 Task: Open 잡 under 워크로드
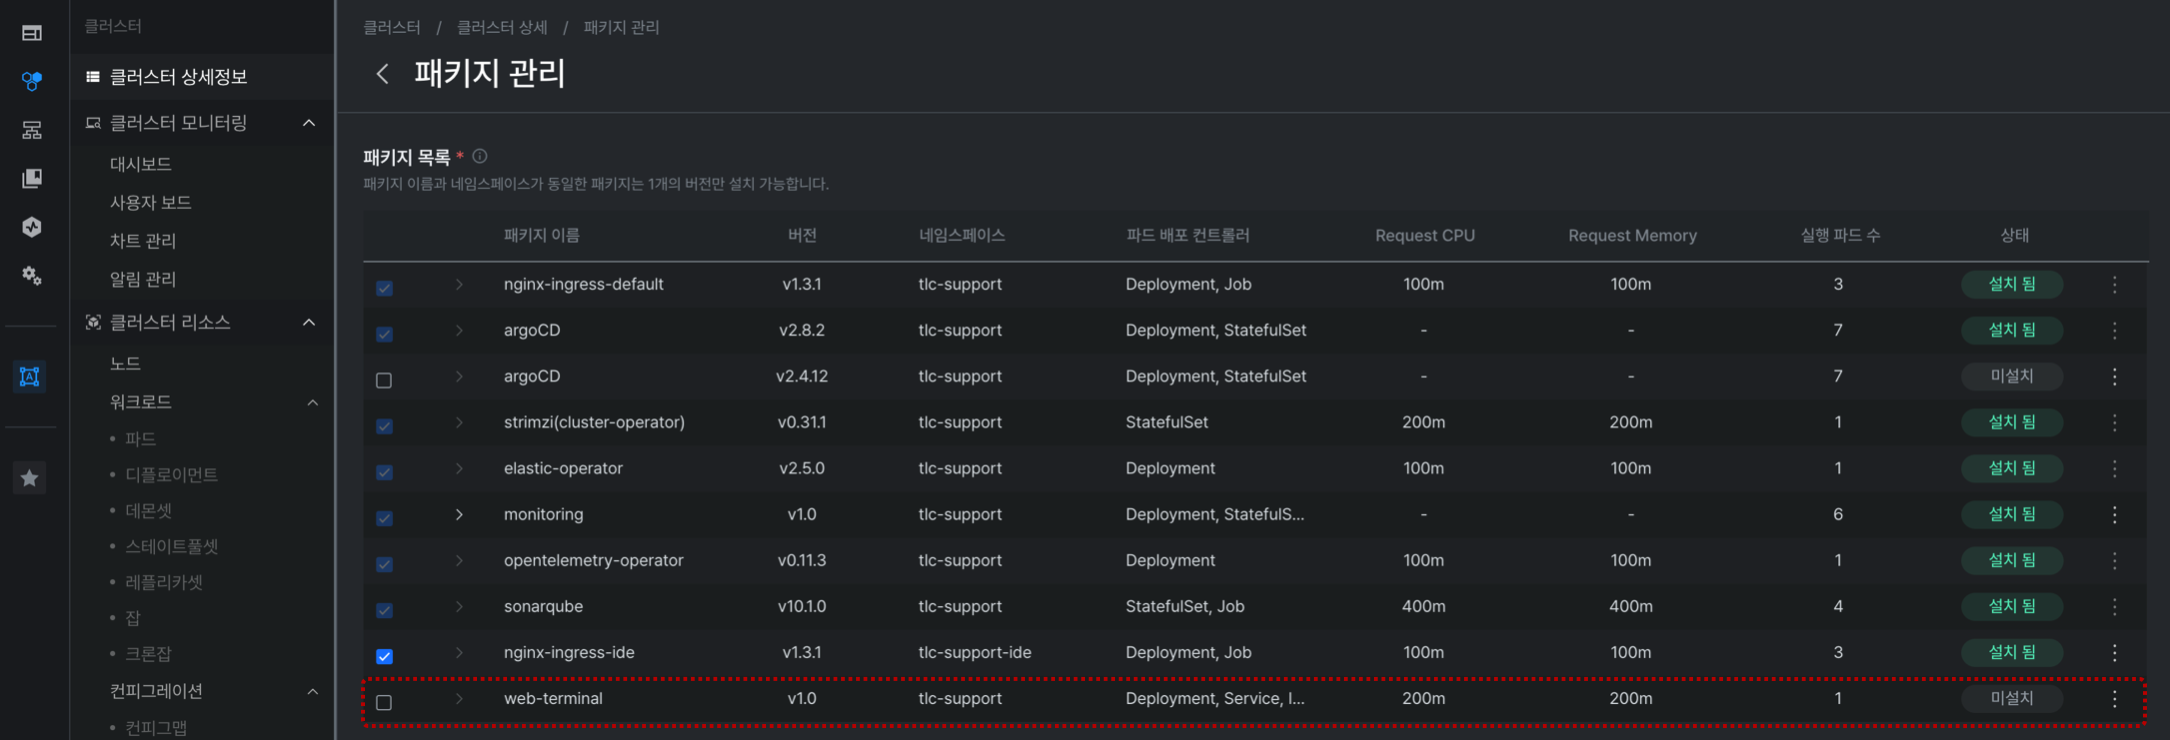tap(132, 618)
